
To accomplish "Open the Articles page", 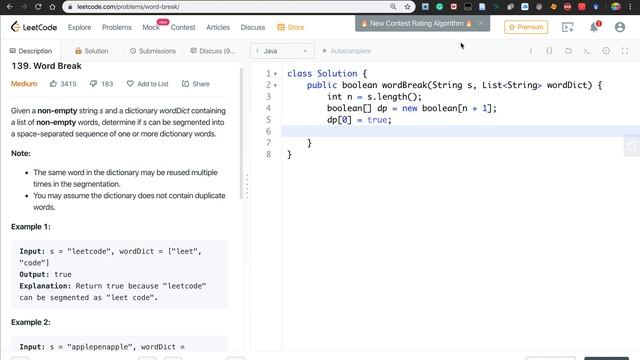I will [218, 27].
